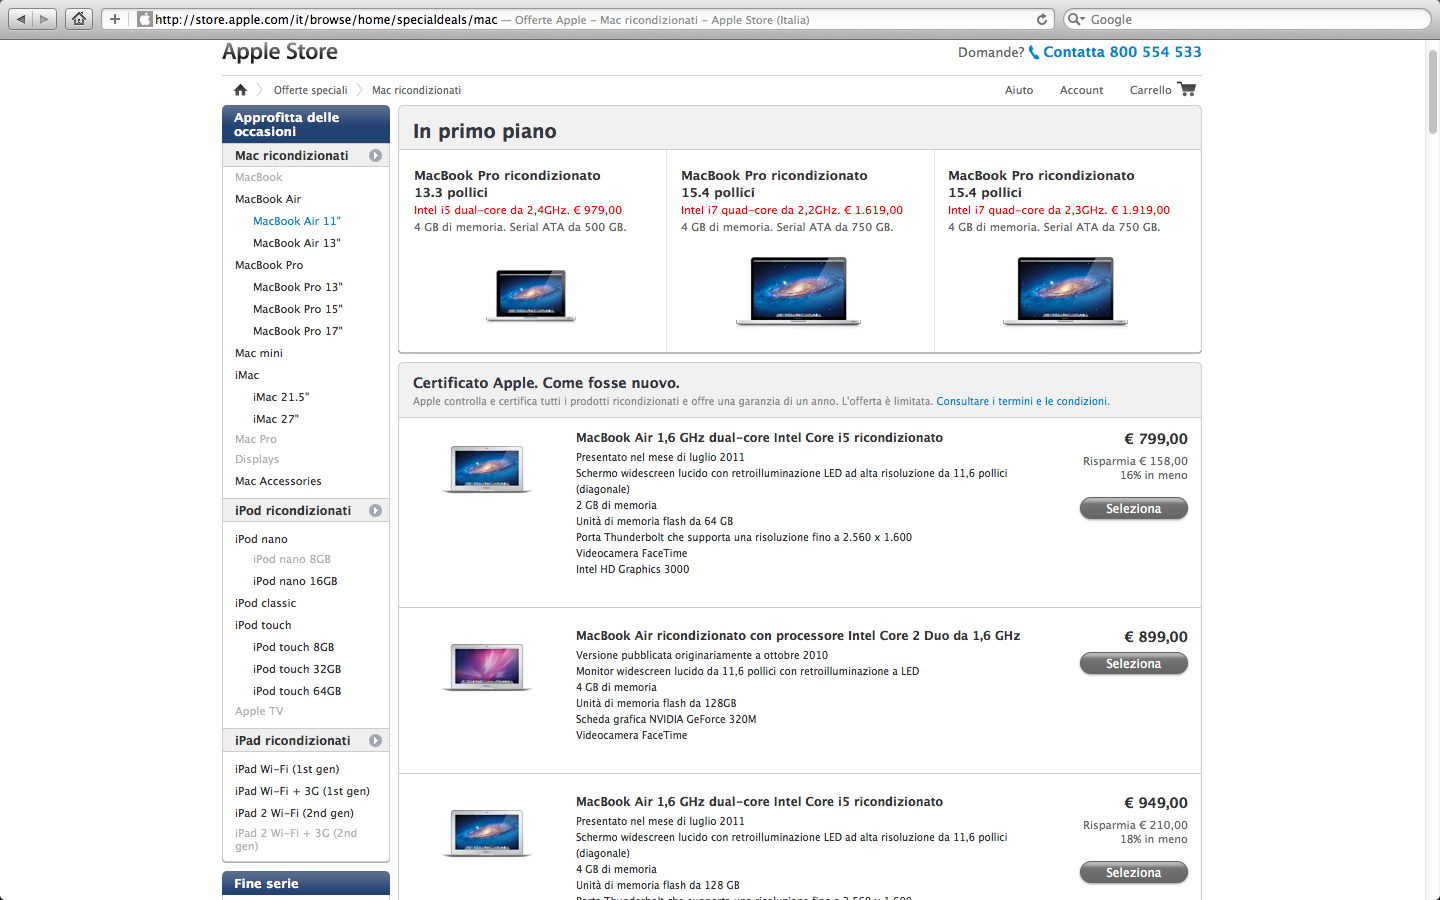Select MacBook Air 13" in the sidebar
The image size is (1440, 900).
(x=297, y=243)
